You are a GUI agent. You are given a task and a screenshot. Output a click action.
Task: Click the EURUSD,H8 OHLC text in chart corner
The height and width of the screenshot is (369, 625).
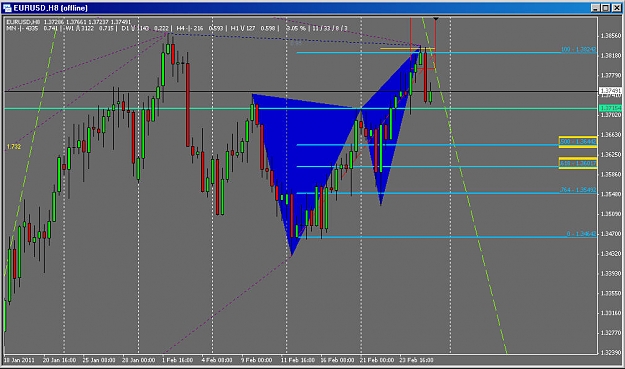(x=69, y=22)
